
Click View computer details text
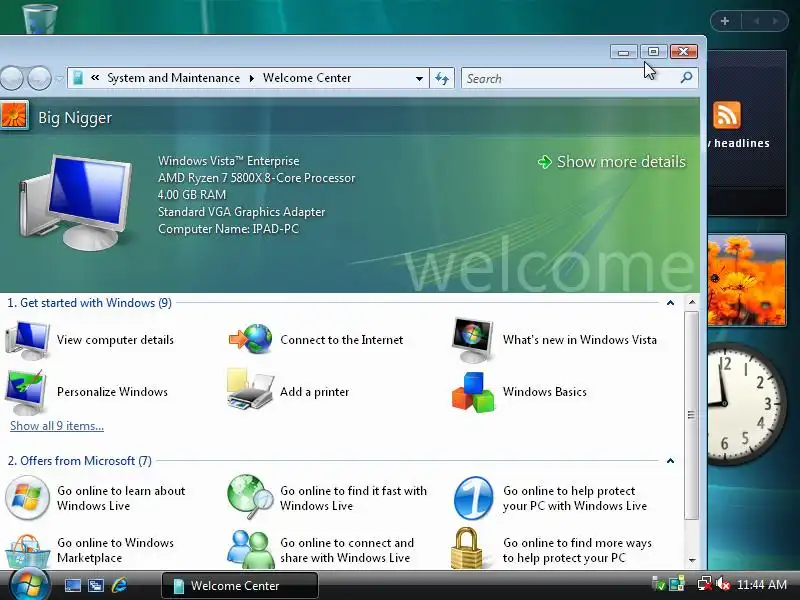[x=115, y=340]
